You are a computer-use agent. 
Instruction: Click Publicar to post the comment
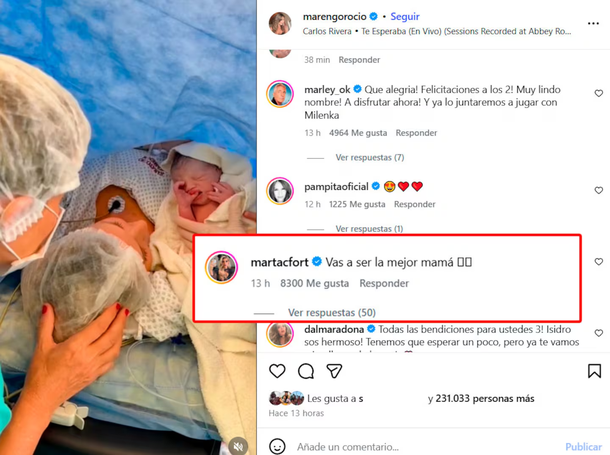583,447
